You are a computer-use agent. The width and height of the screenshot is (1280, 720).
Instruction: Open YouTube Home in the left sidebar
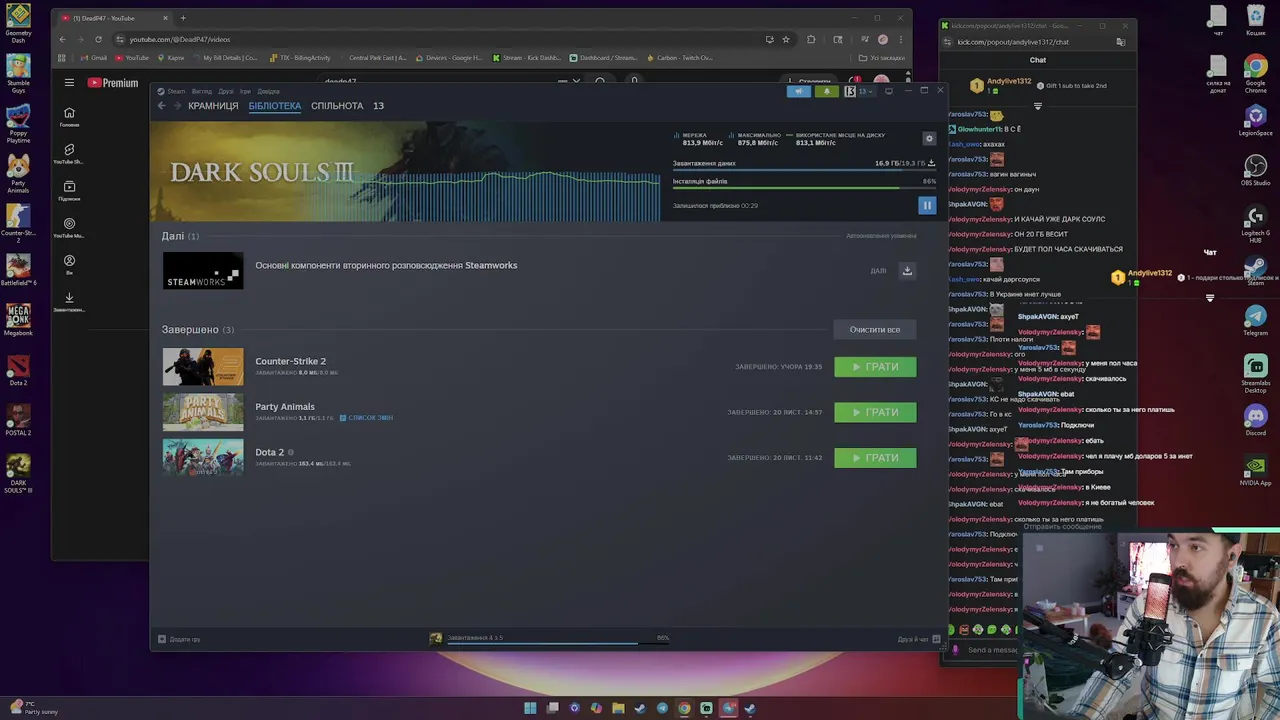click(x=69, y=117)
